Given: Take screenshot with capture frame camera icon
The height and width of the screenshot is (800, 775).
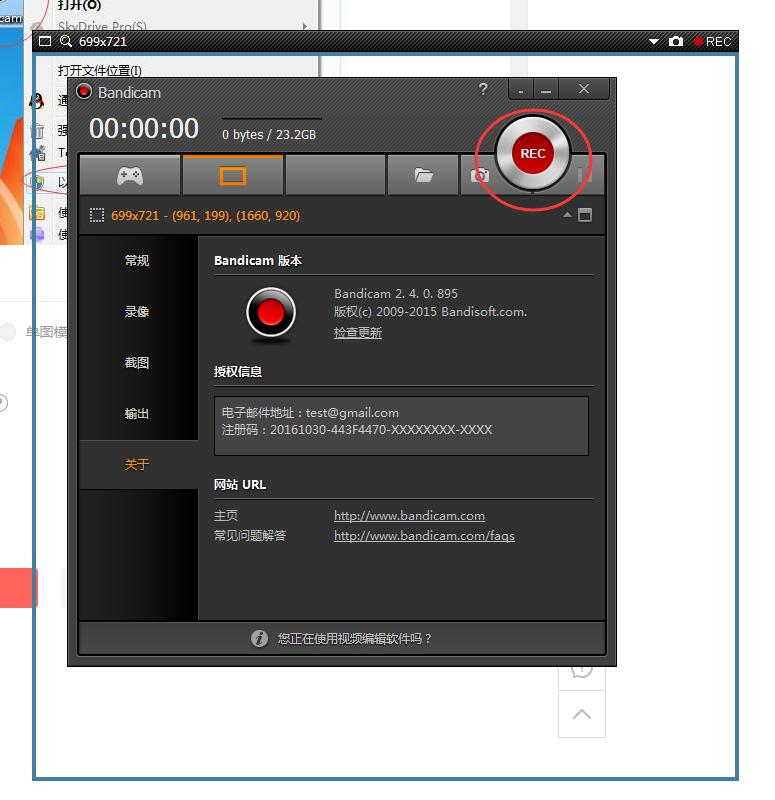Looking at the screenshot, I should tap(676, 41).
